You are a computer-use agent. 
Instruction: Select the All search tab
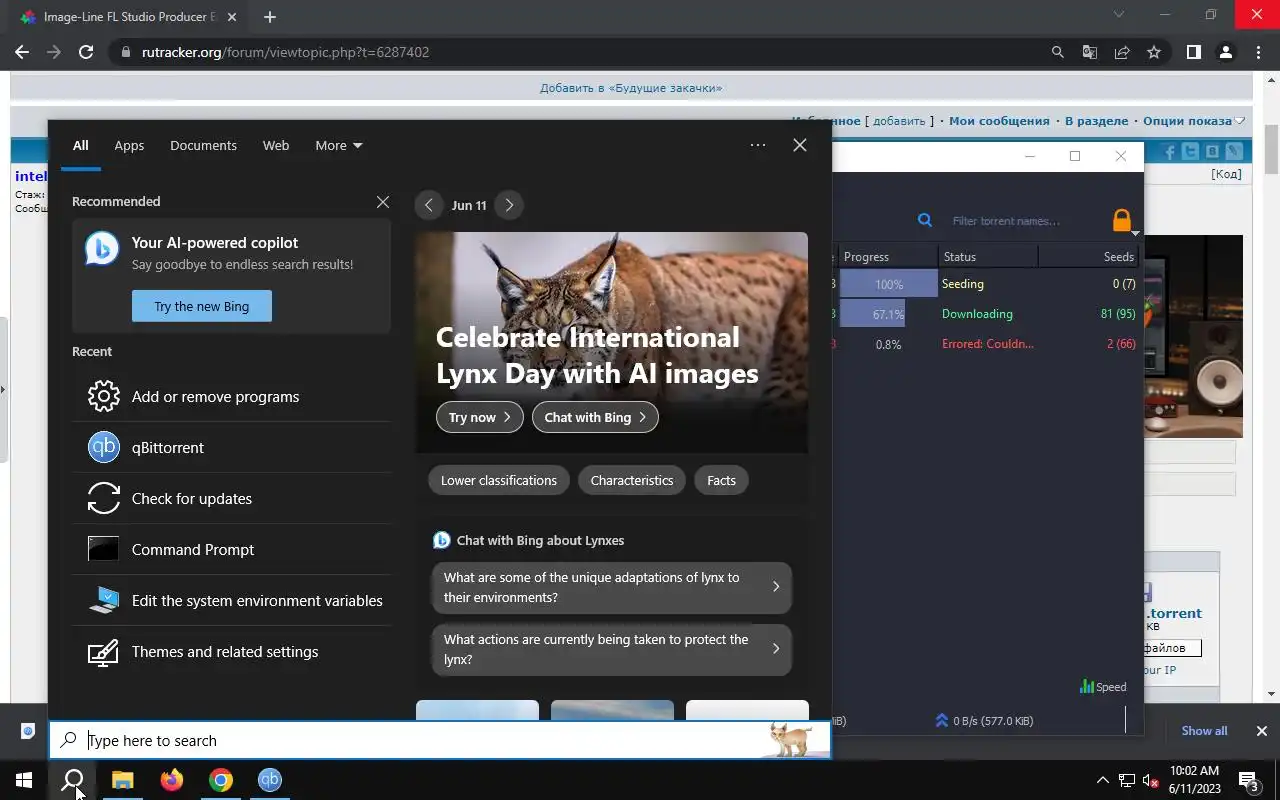pos(80,145)
